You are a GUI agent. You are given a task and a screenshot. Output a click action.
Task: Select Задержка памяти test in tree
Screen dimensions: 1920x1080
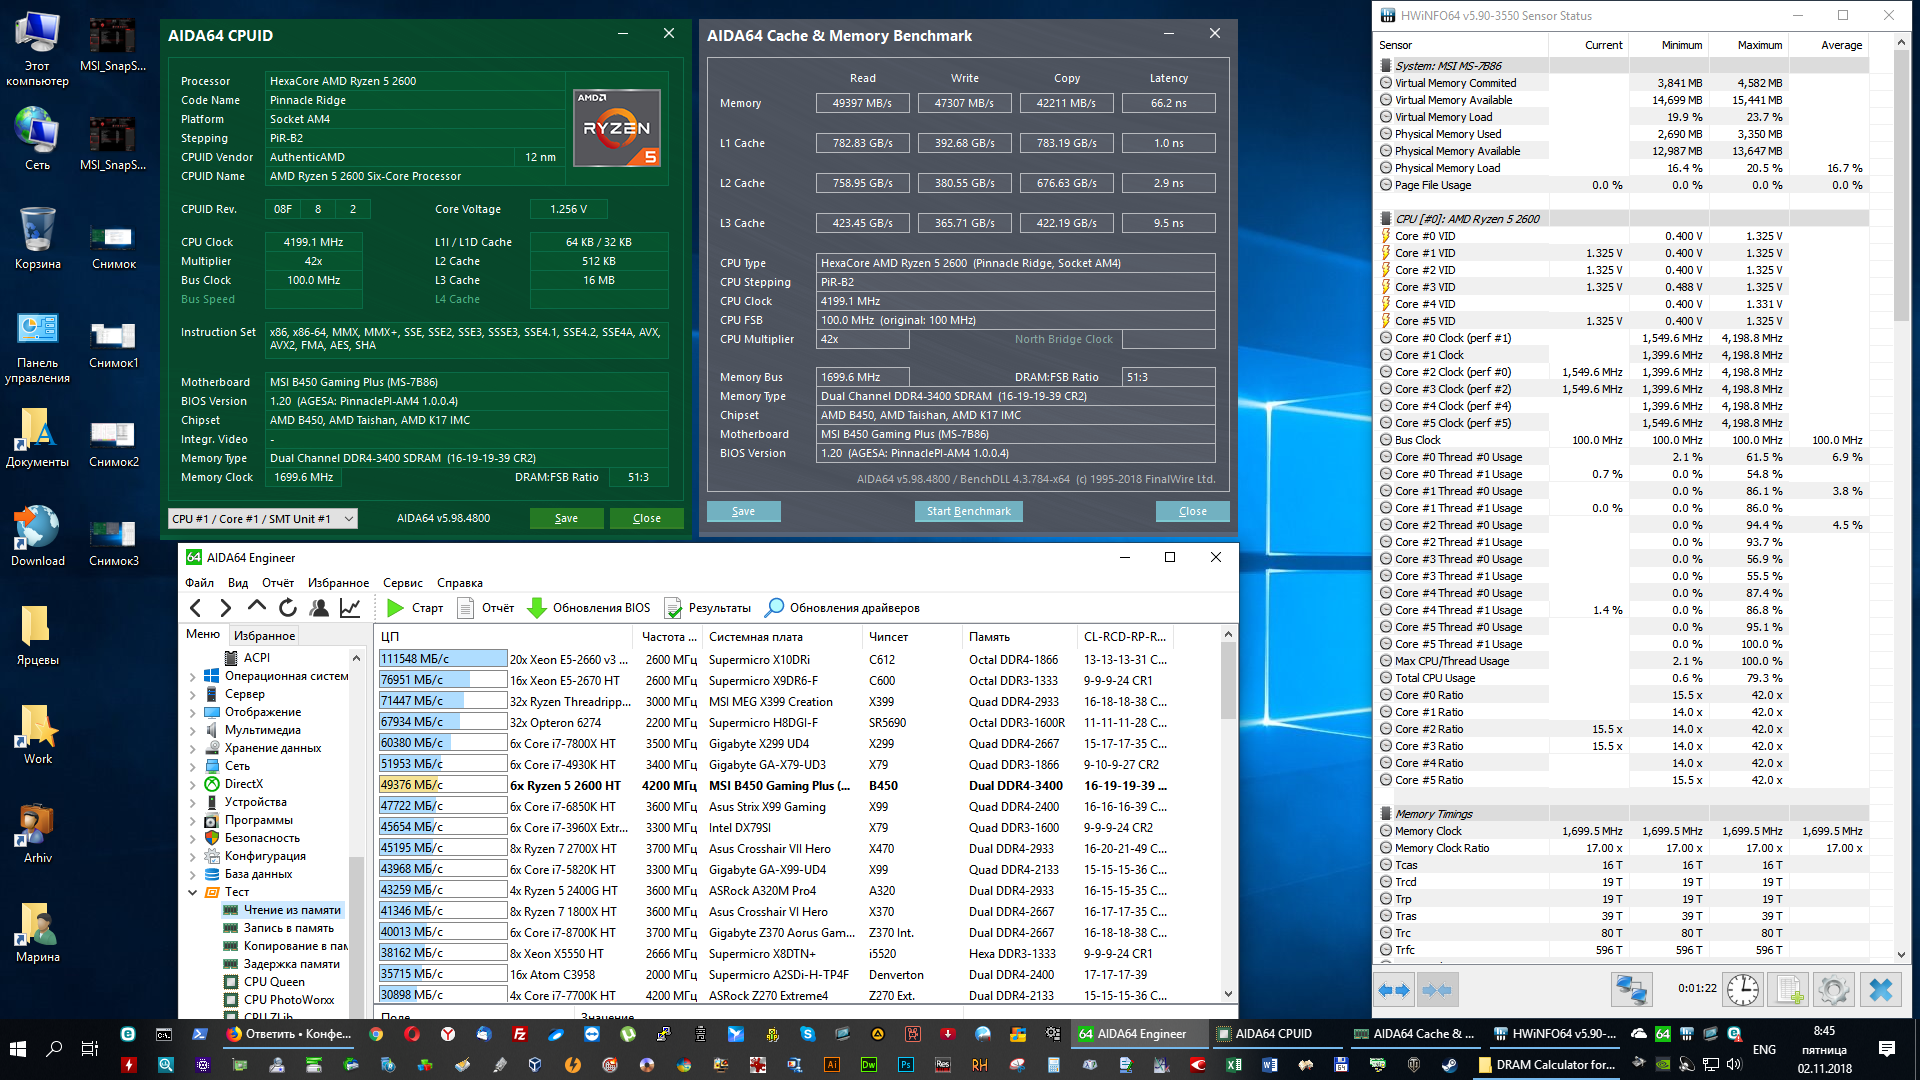[291, 964]
